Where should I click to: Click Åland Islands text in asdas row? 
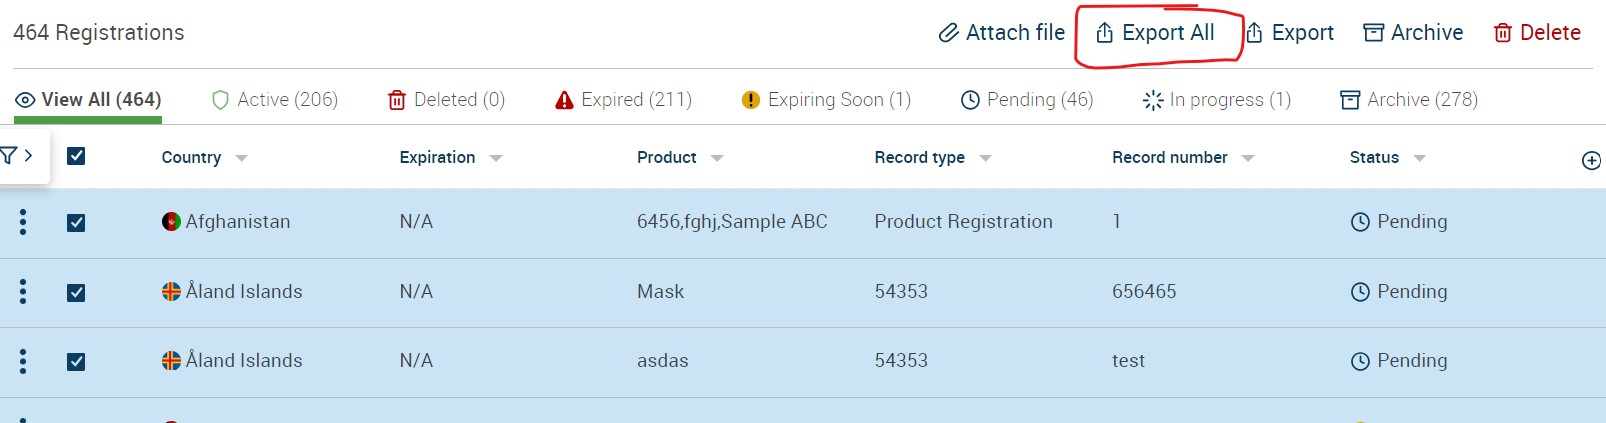[244, 361]
